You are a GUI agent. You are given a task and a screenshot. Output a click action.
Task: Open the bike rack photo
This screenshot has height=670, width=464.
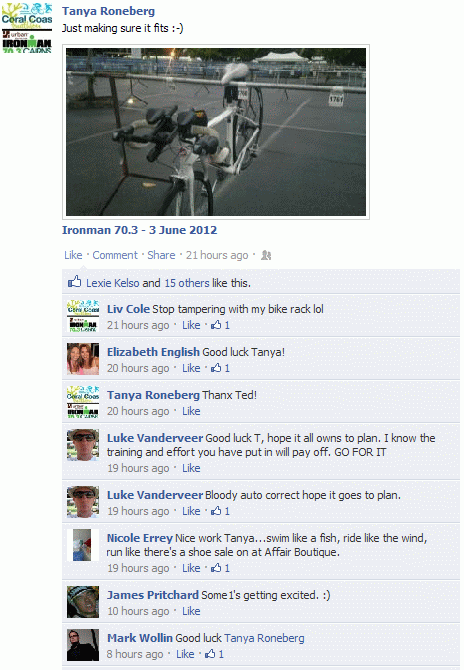(x=216, y=132)
